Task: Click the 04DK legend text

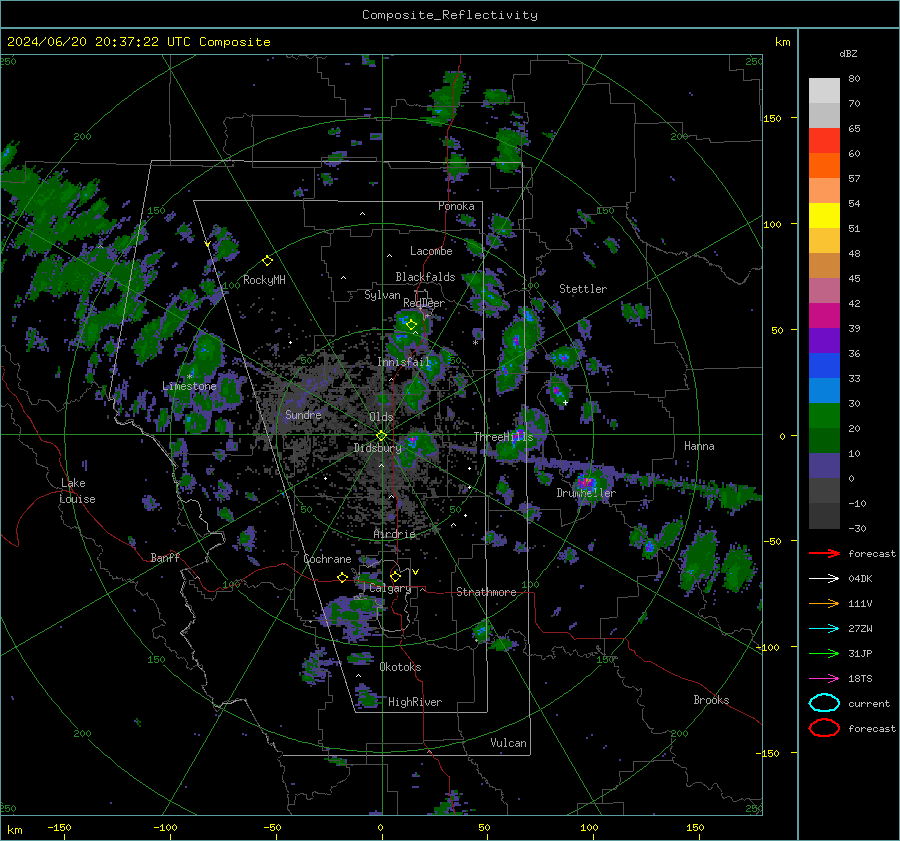Action: [x=860, y=579]
